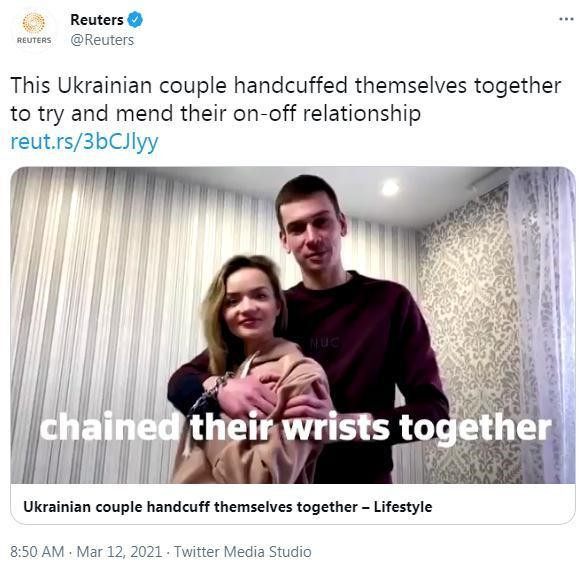
Task: Click the REUTERS wordmark under the logo
Action: click(x=34, y=40)
